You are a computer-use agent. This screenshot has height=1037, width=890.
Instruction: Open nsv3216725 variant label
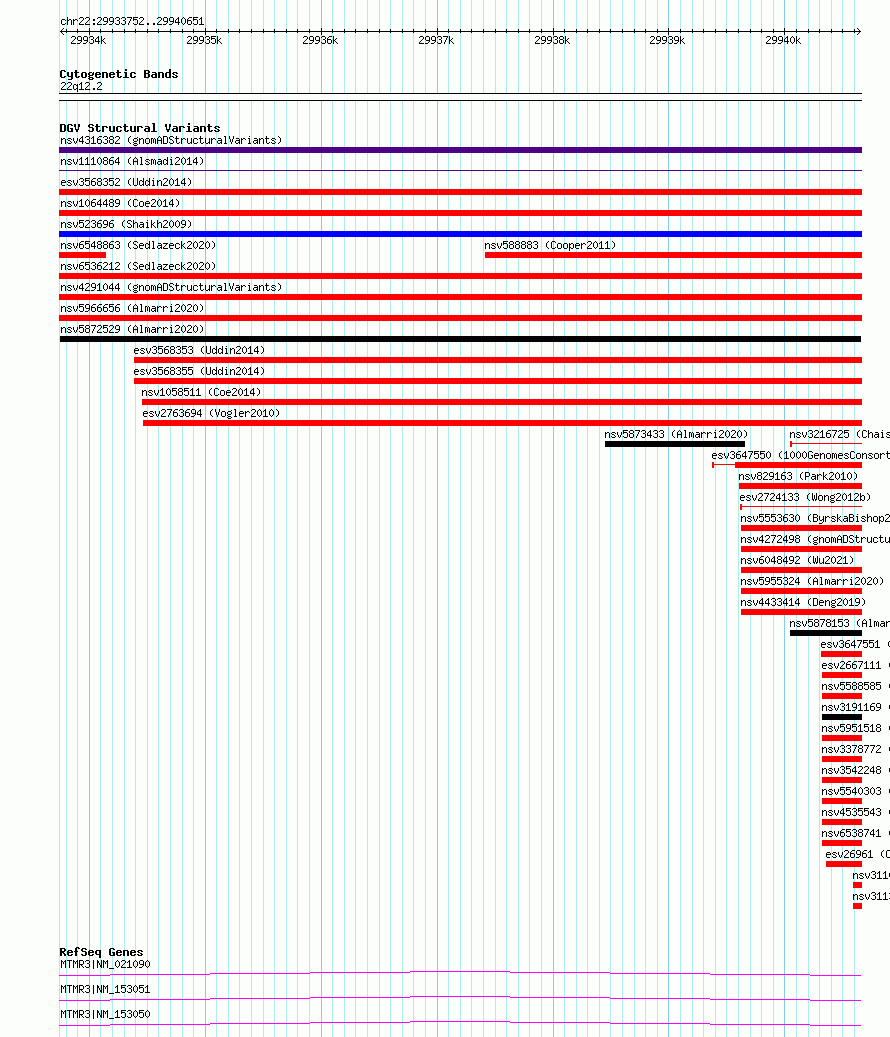[839, 435]
